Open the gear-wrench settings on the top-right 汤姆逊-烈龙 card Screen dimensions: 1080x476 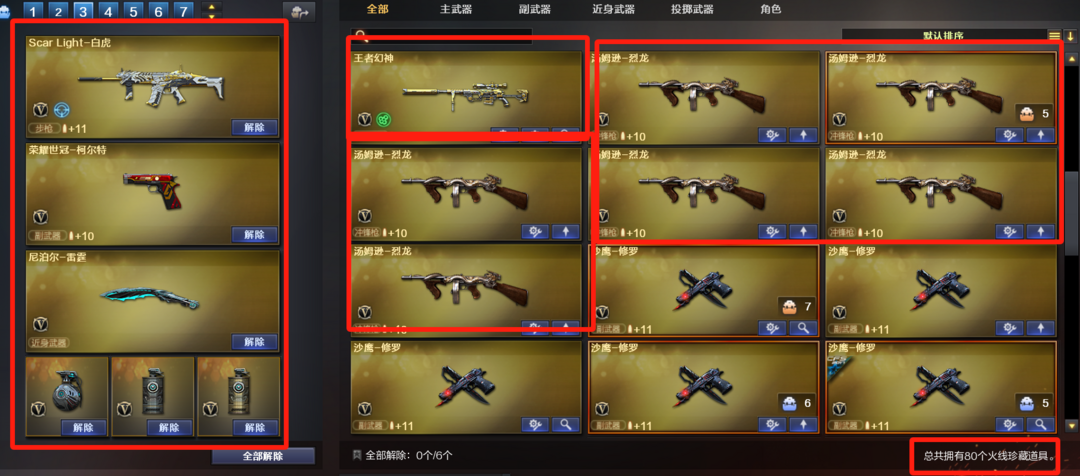[1009, 135]
